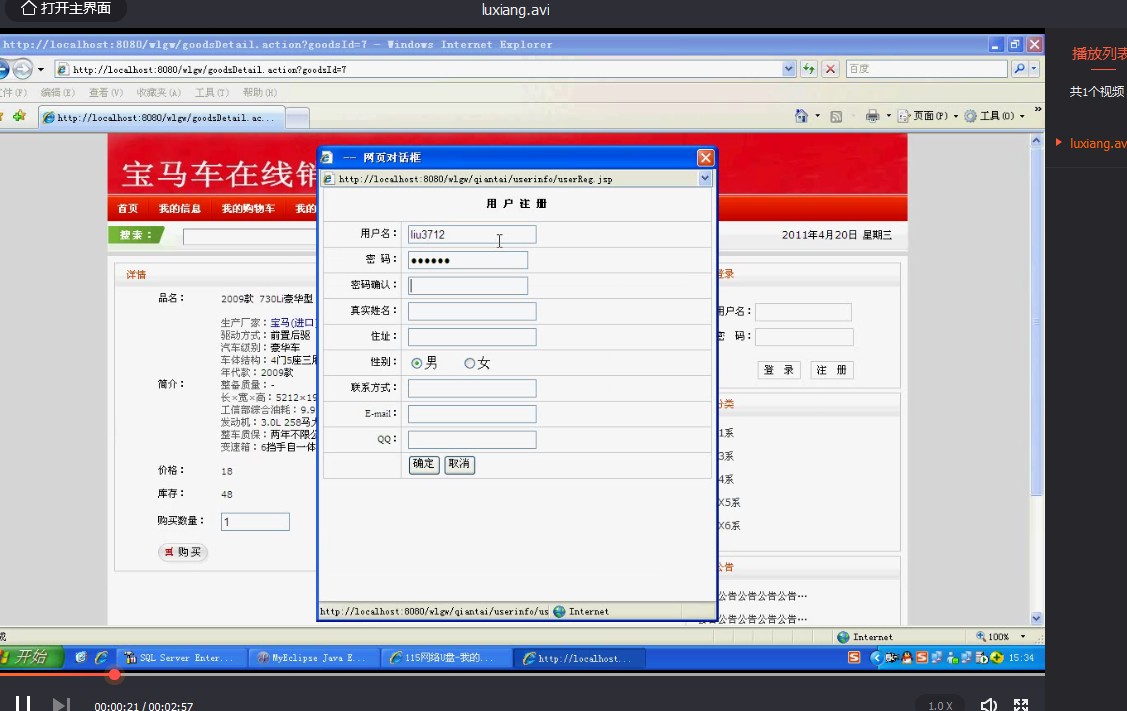
Task: Open main interface via 打开主界面
Action: coord(66,9)
